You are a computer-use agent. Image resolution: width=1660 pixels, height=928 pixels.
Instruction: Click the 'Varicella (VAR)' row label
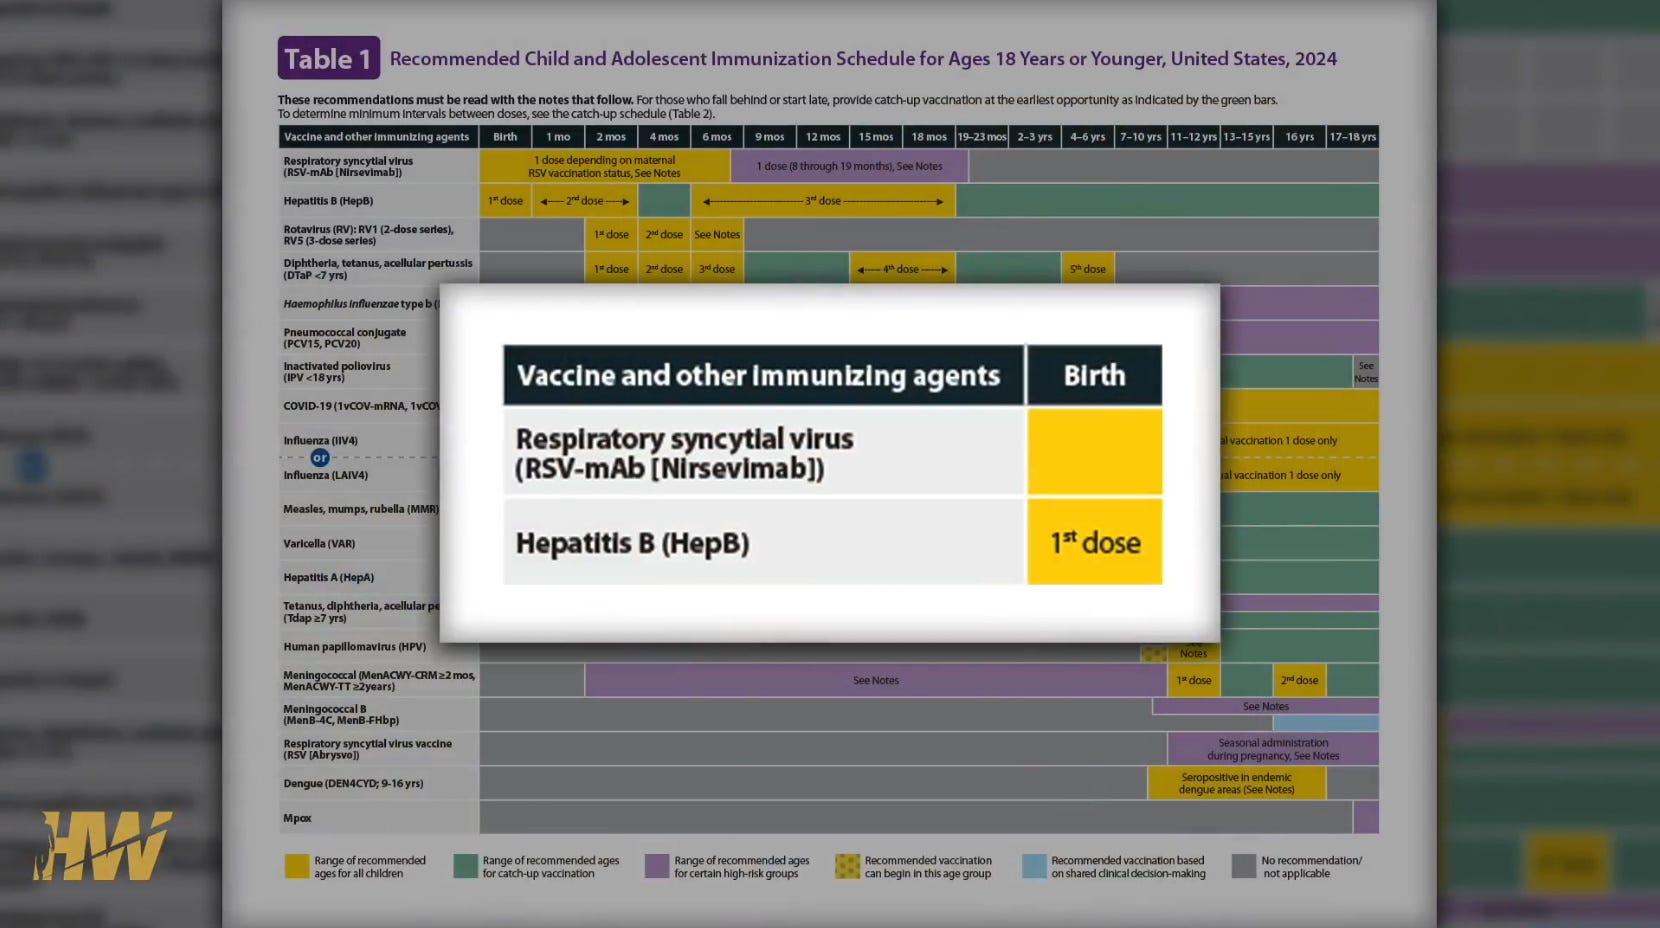click(x=319, y=544)
